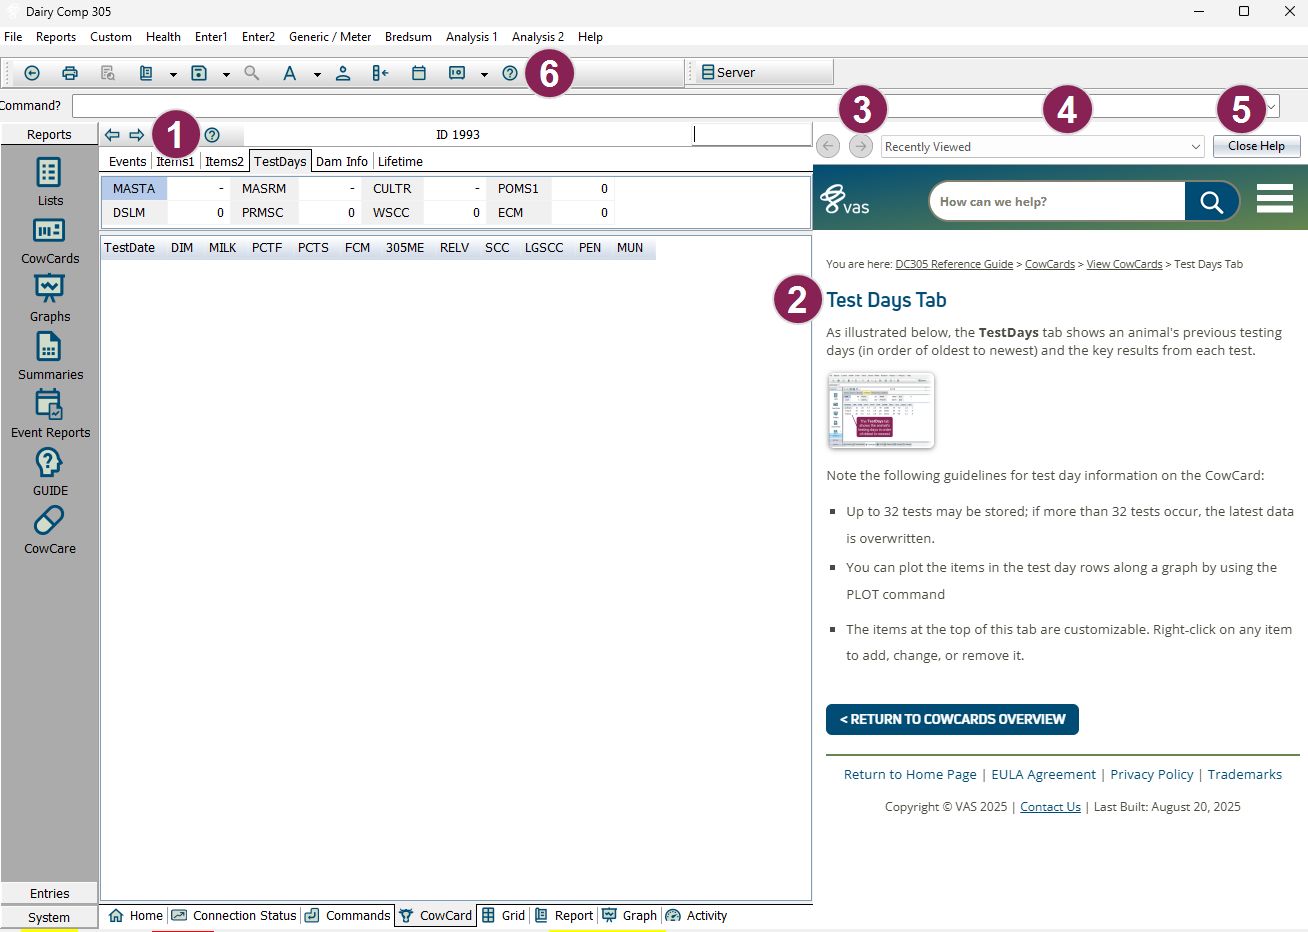Open the CowCare pill icon
Screen dimensions: 1308x932
click(x=49, y=521)
